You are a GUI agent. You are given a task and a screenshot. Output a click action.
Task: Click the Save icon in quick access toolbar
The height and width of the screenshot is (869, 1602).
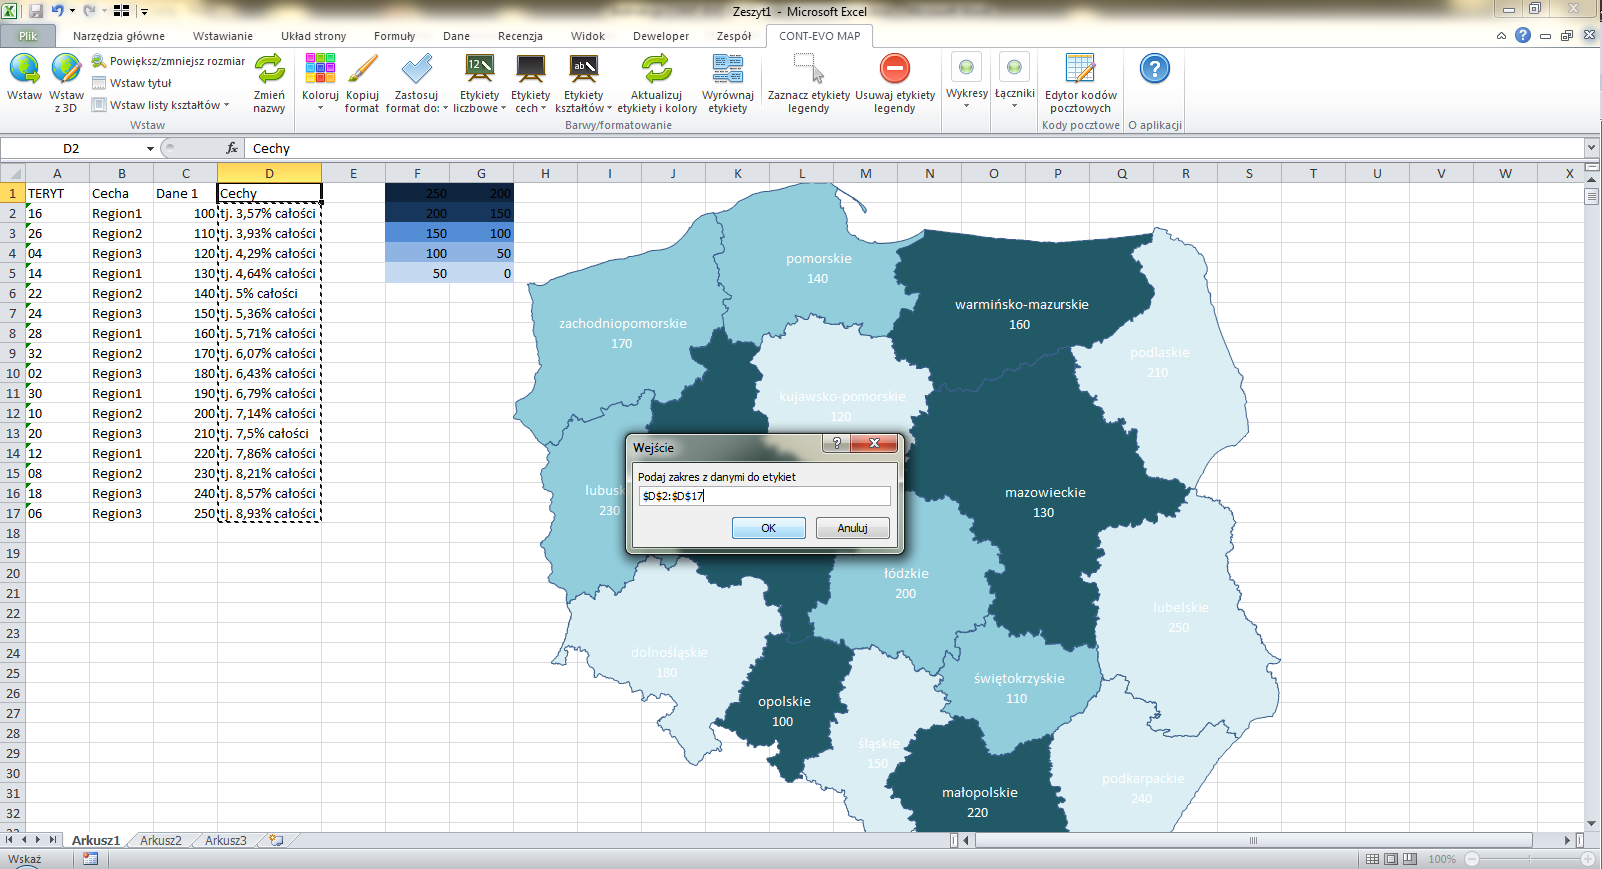pos(36,11)
